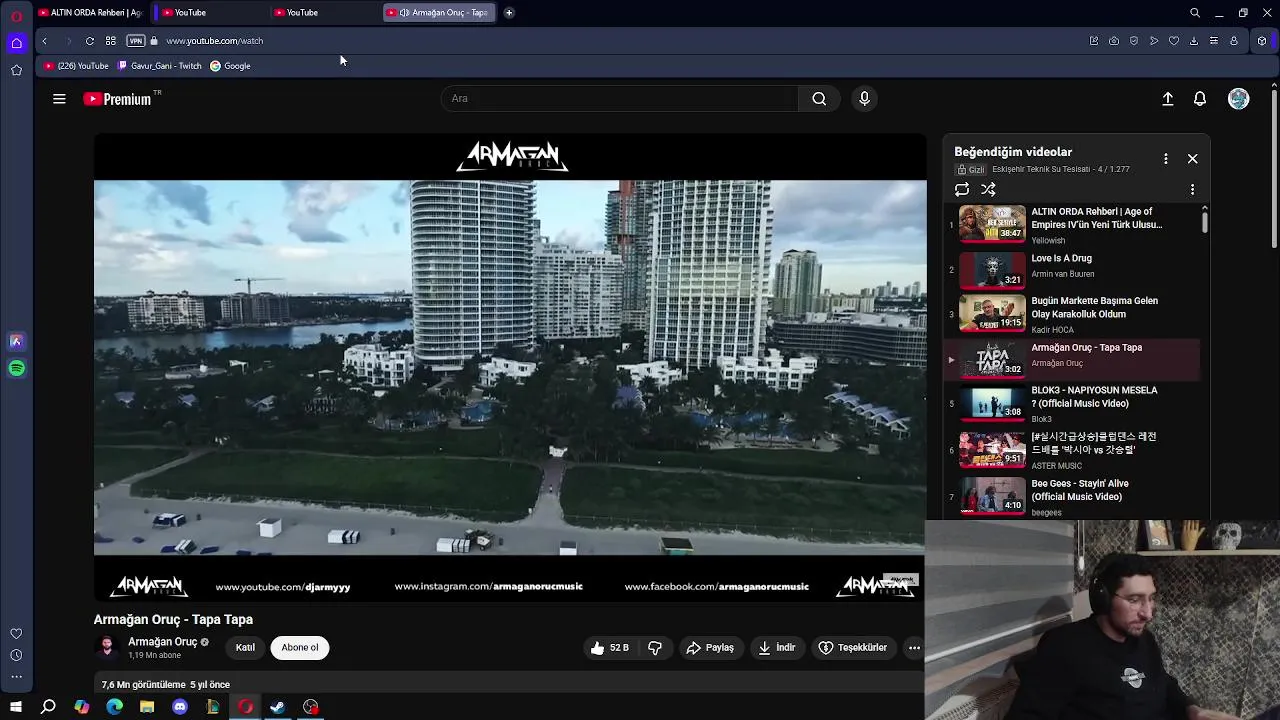Open the YouTube account avatar menu
This screenshot has height=720, width=1280.
(x=1238, y=99)
